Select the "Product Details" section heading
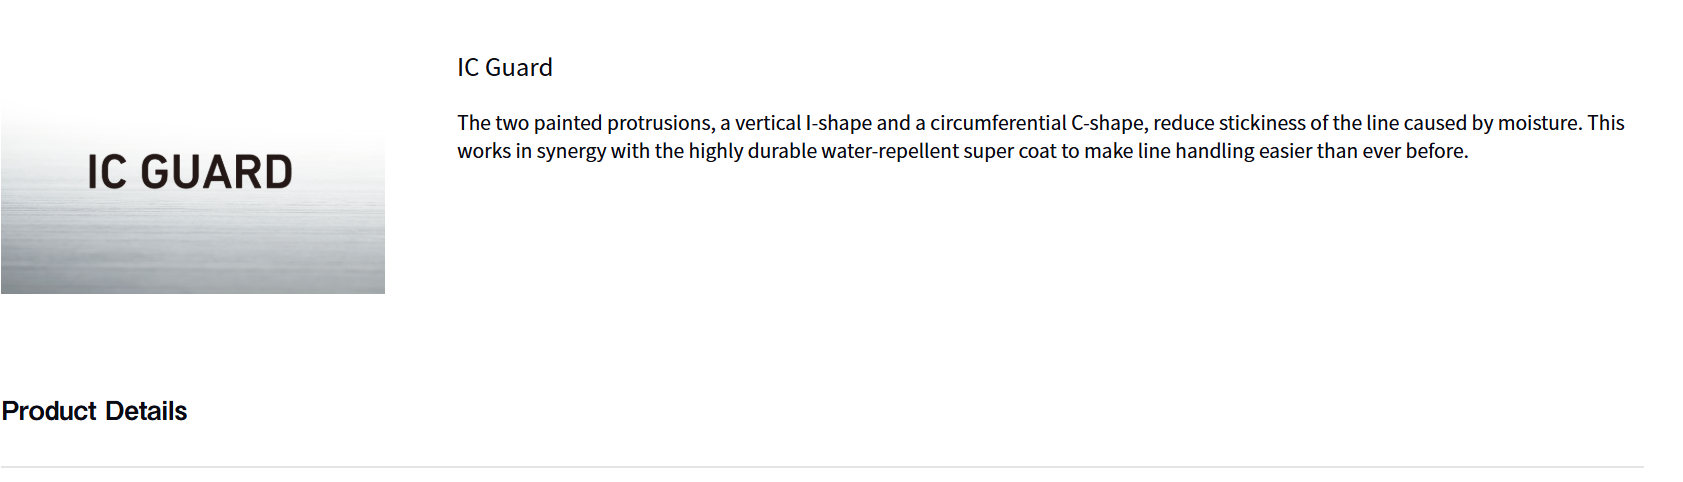 pos(94,411)
